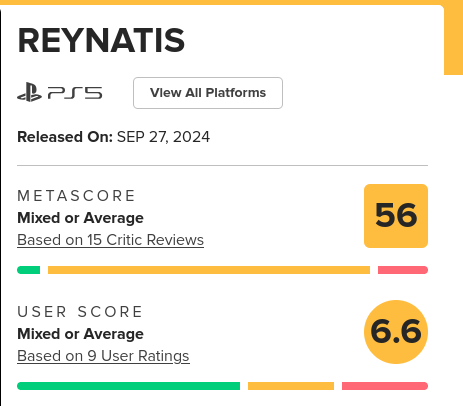Click the PlayStation logo symbol
463x406 pixels.
(x=29, y=92)
